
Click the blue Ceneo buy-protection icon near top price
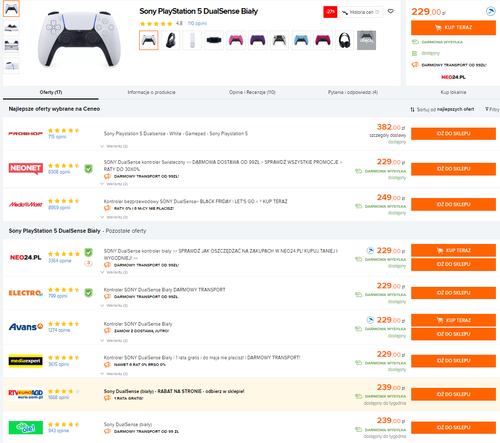pyautogui.click(x=491, y=12)
